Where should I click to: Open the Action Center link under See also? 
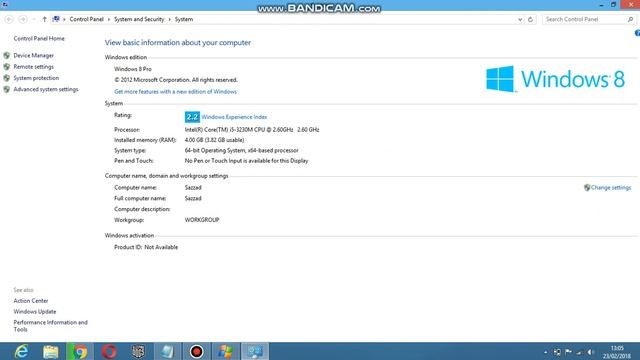pyautogui.click(x=31, y=301)
